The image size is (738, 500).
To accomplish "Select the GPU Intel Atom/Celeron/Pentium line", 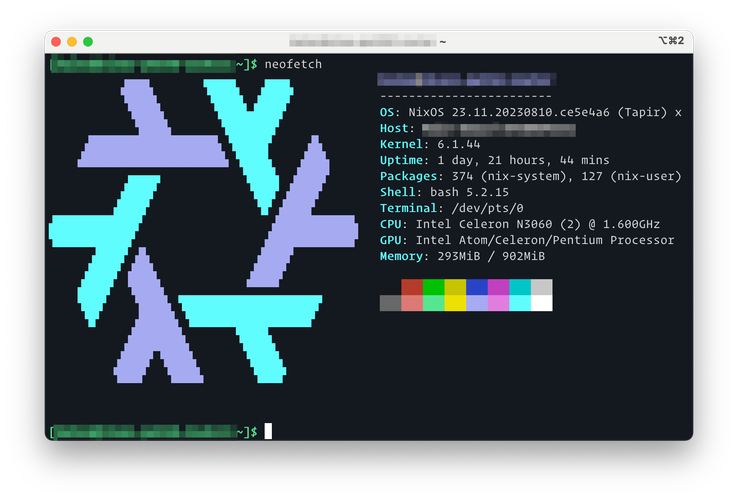I will pos(527,240).
